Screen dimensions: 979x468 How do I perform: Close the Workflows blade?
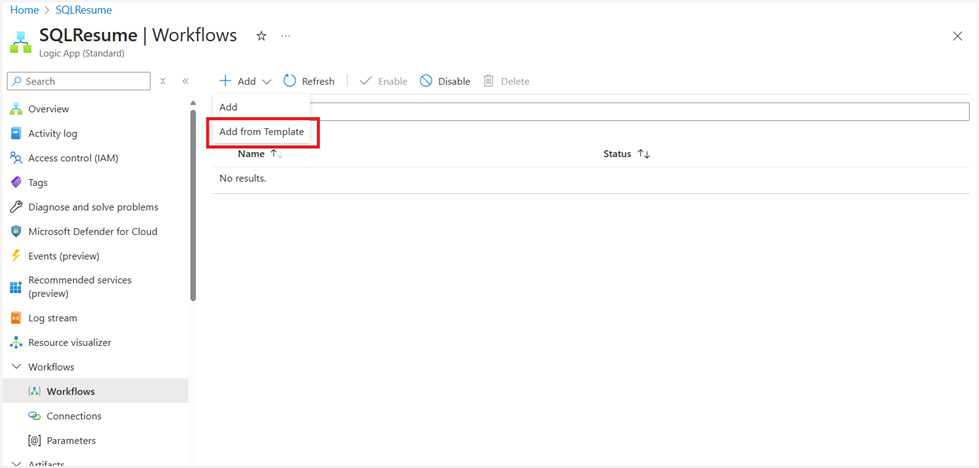pyautogui.click(x=957, y=36)
